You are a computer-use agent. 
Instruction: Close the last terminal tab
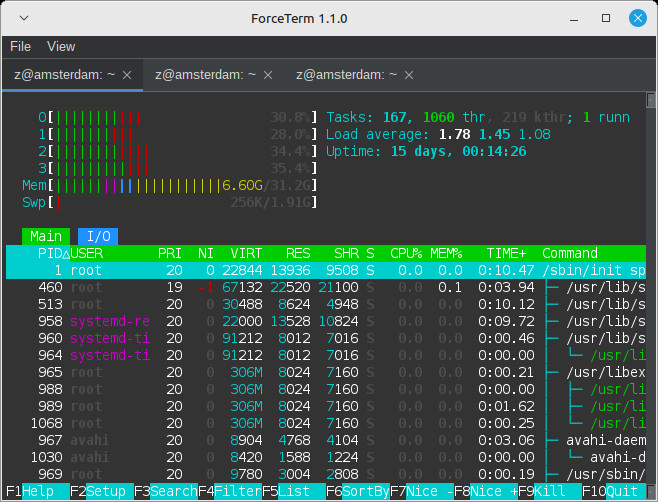coord(409,75)
